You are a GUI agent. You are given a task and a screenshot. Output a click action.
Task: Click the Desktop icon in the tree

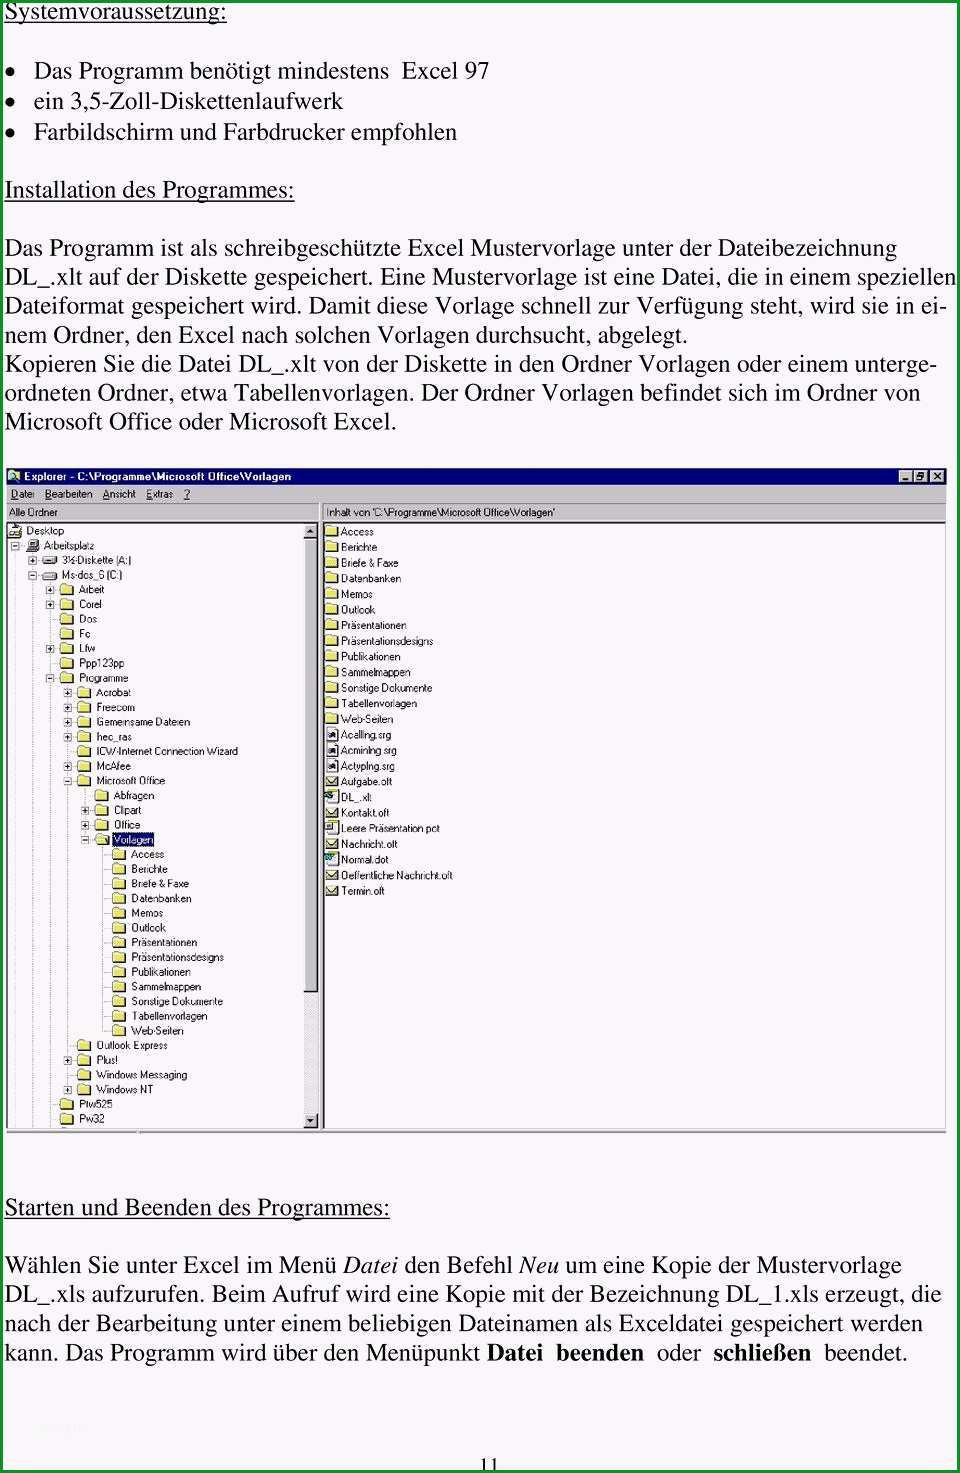coord(17,531)
